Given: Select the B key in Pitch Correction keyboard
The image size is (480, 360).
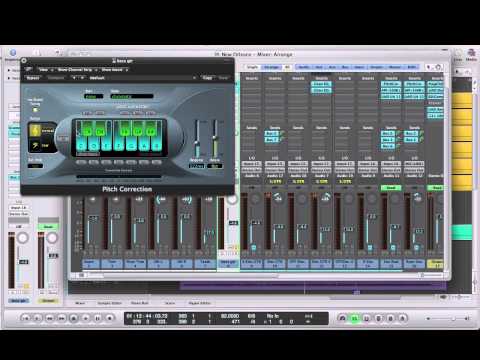Looking at the screenshot, I should click(156, 145).
